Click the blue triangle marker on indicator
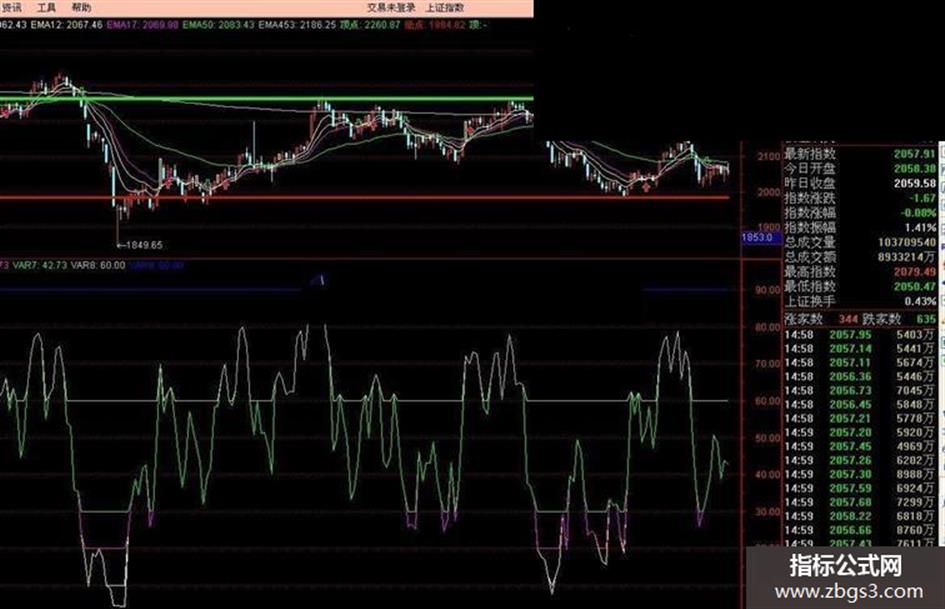Screen dimensions: 945x609 pyautogui.click(x=321, y=280)
